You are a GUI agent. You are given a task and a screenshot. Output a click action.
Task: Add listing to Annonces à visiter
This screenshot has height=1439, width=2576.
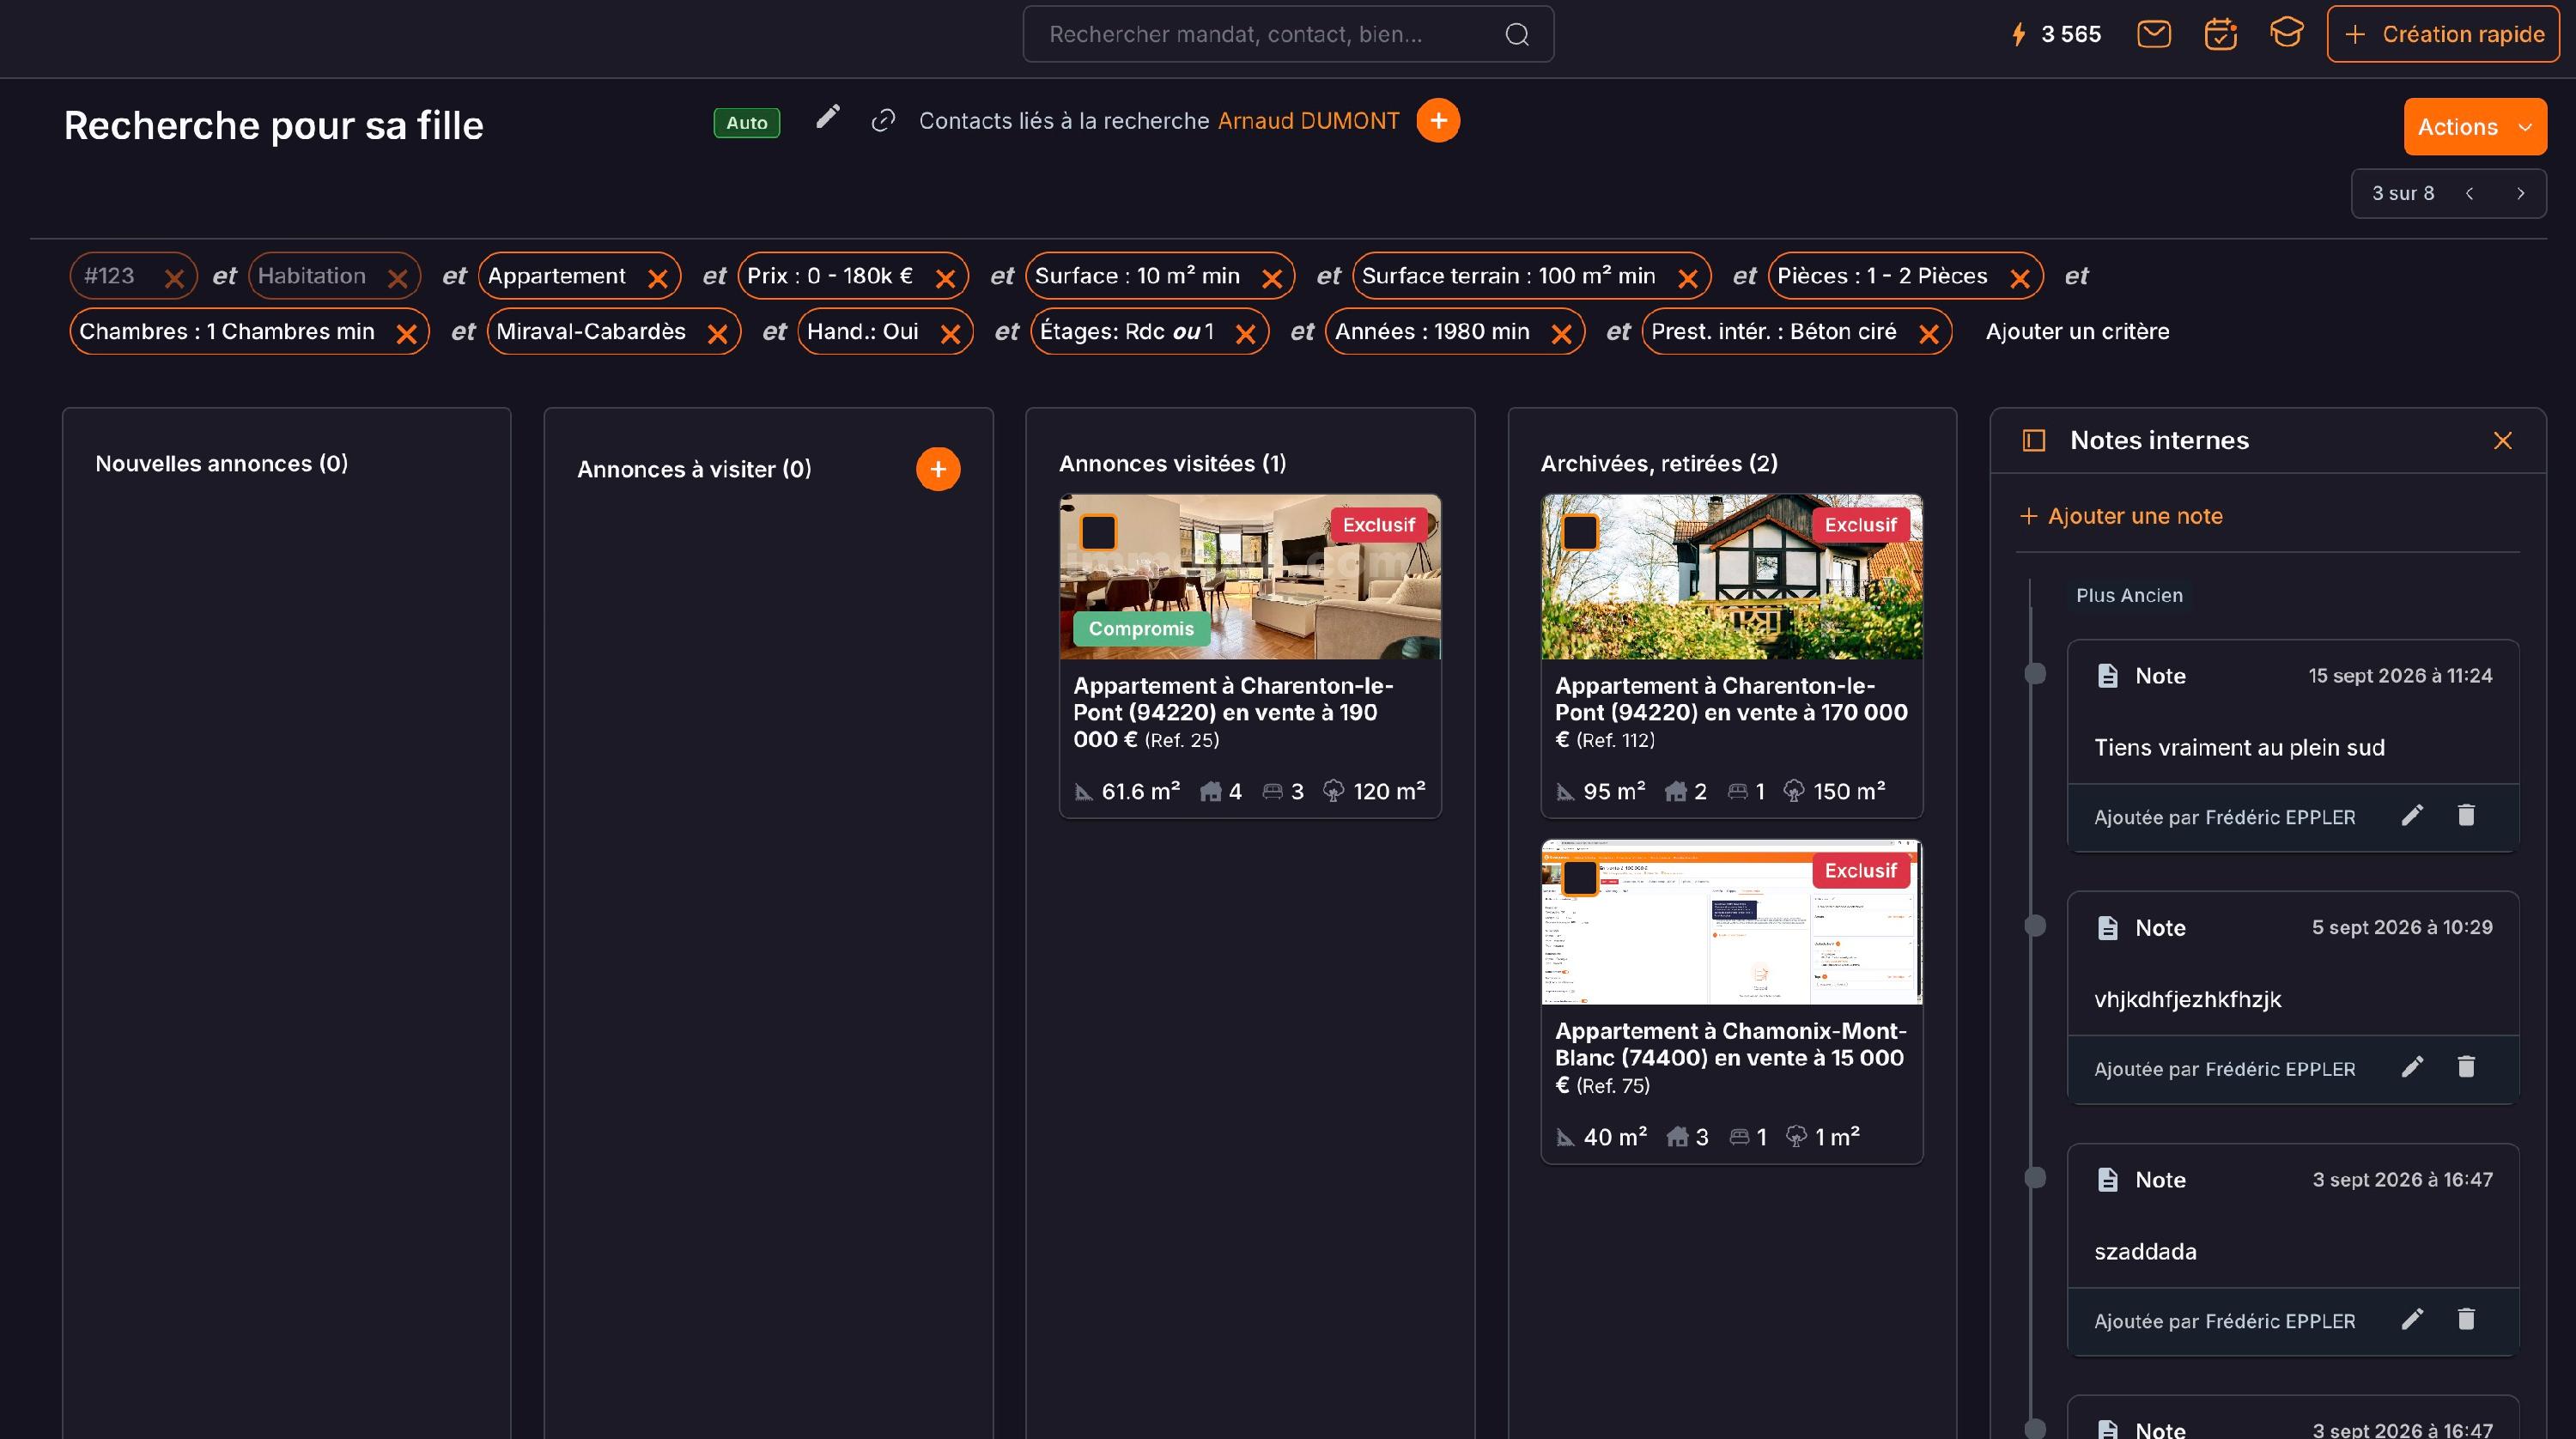coord(938,469)
